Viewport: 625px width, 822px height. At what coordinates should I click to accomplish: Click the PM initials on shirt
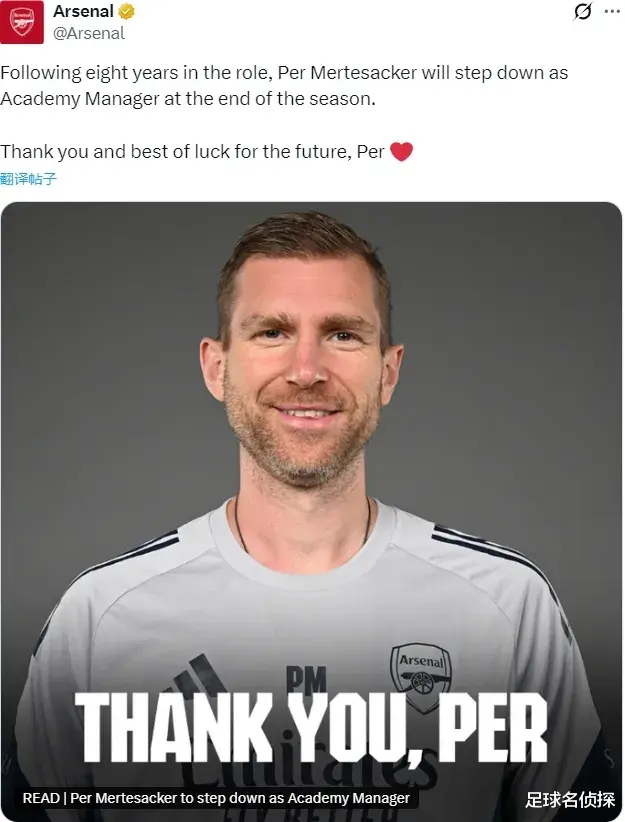306,681
